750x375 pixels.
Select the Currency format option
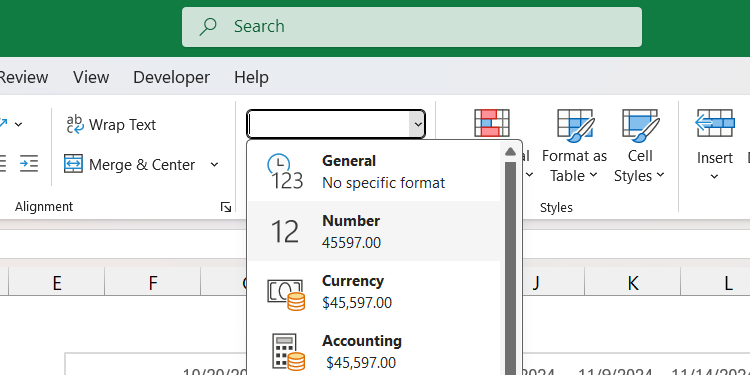pos(374,291)
